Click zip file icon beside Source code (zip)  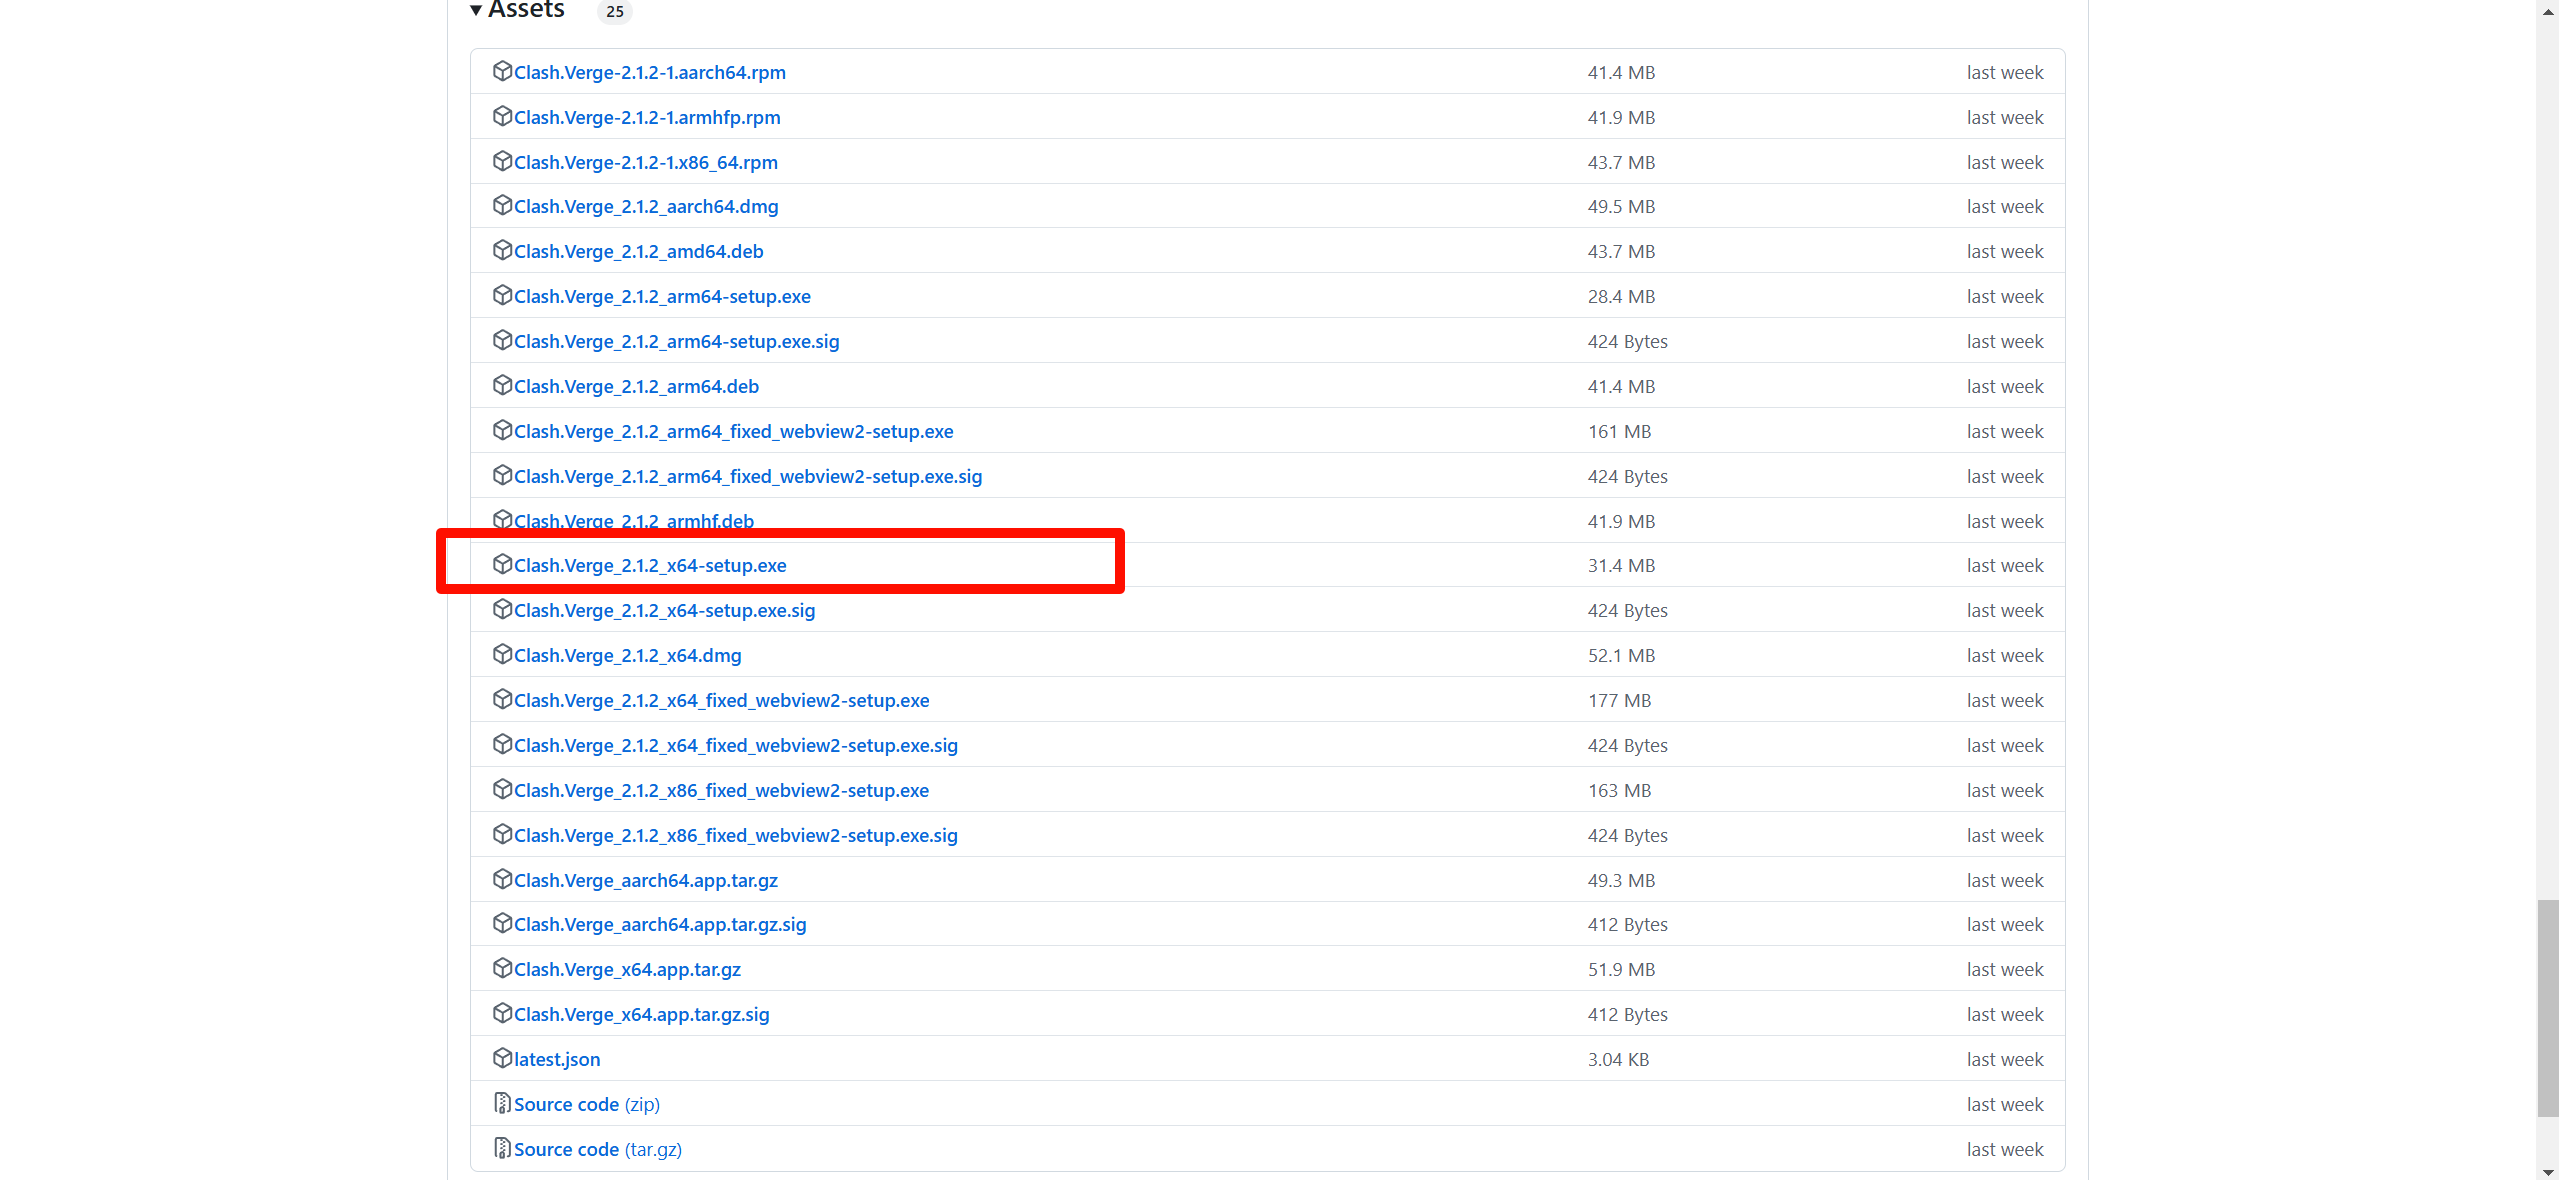(502, 1103)
